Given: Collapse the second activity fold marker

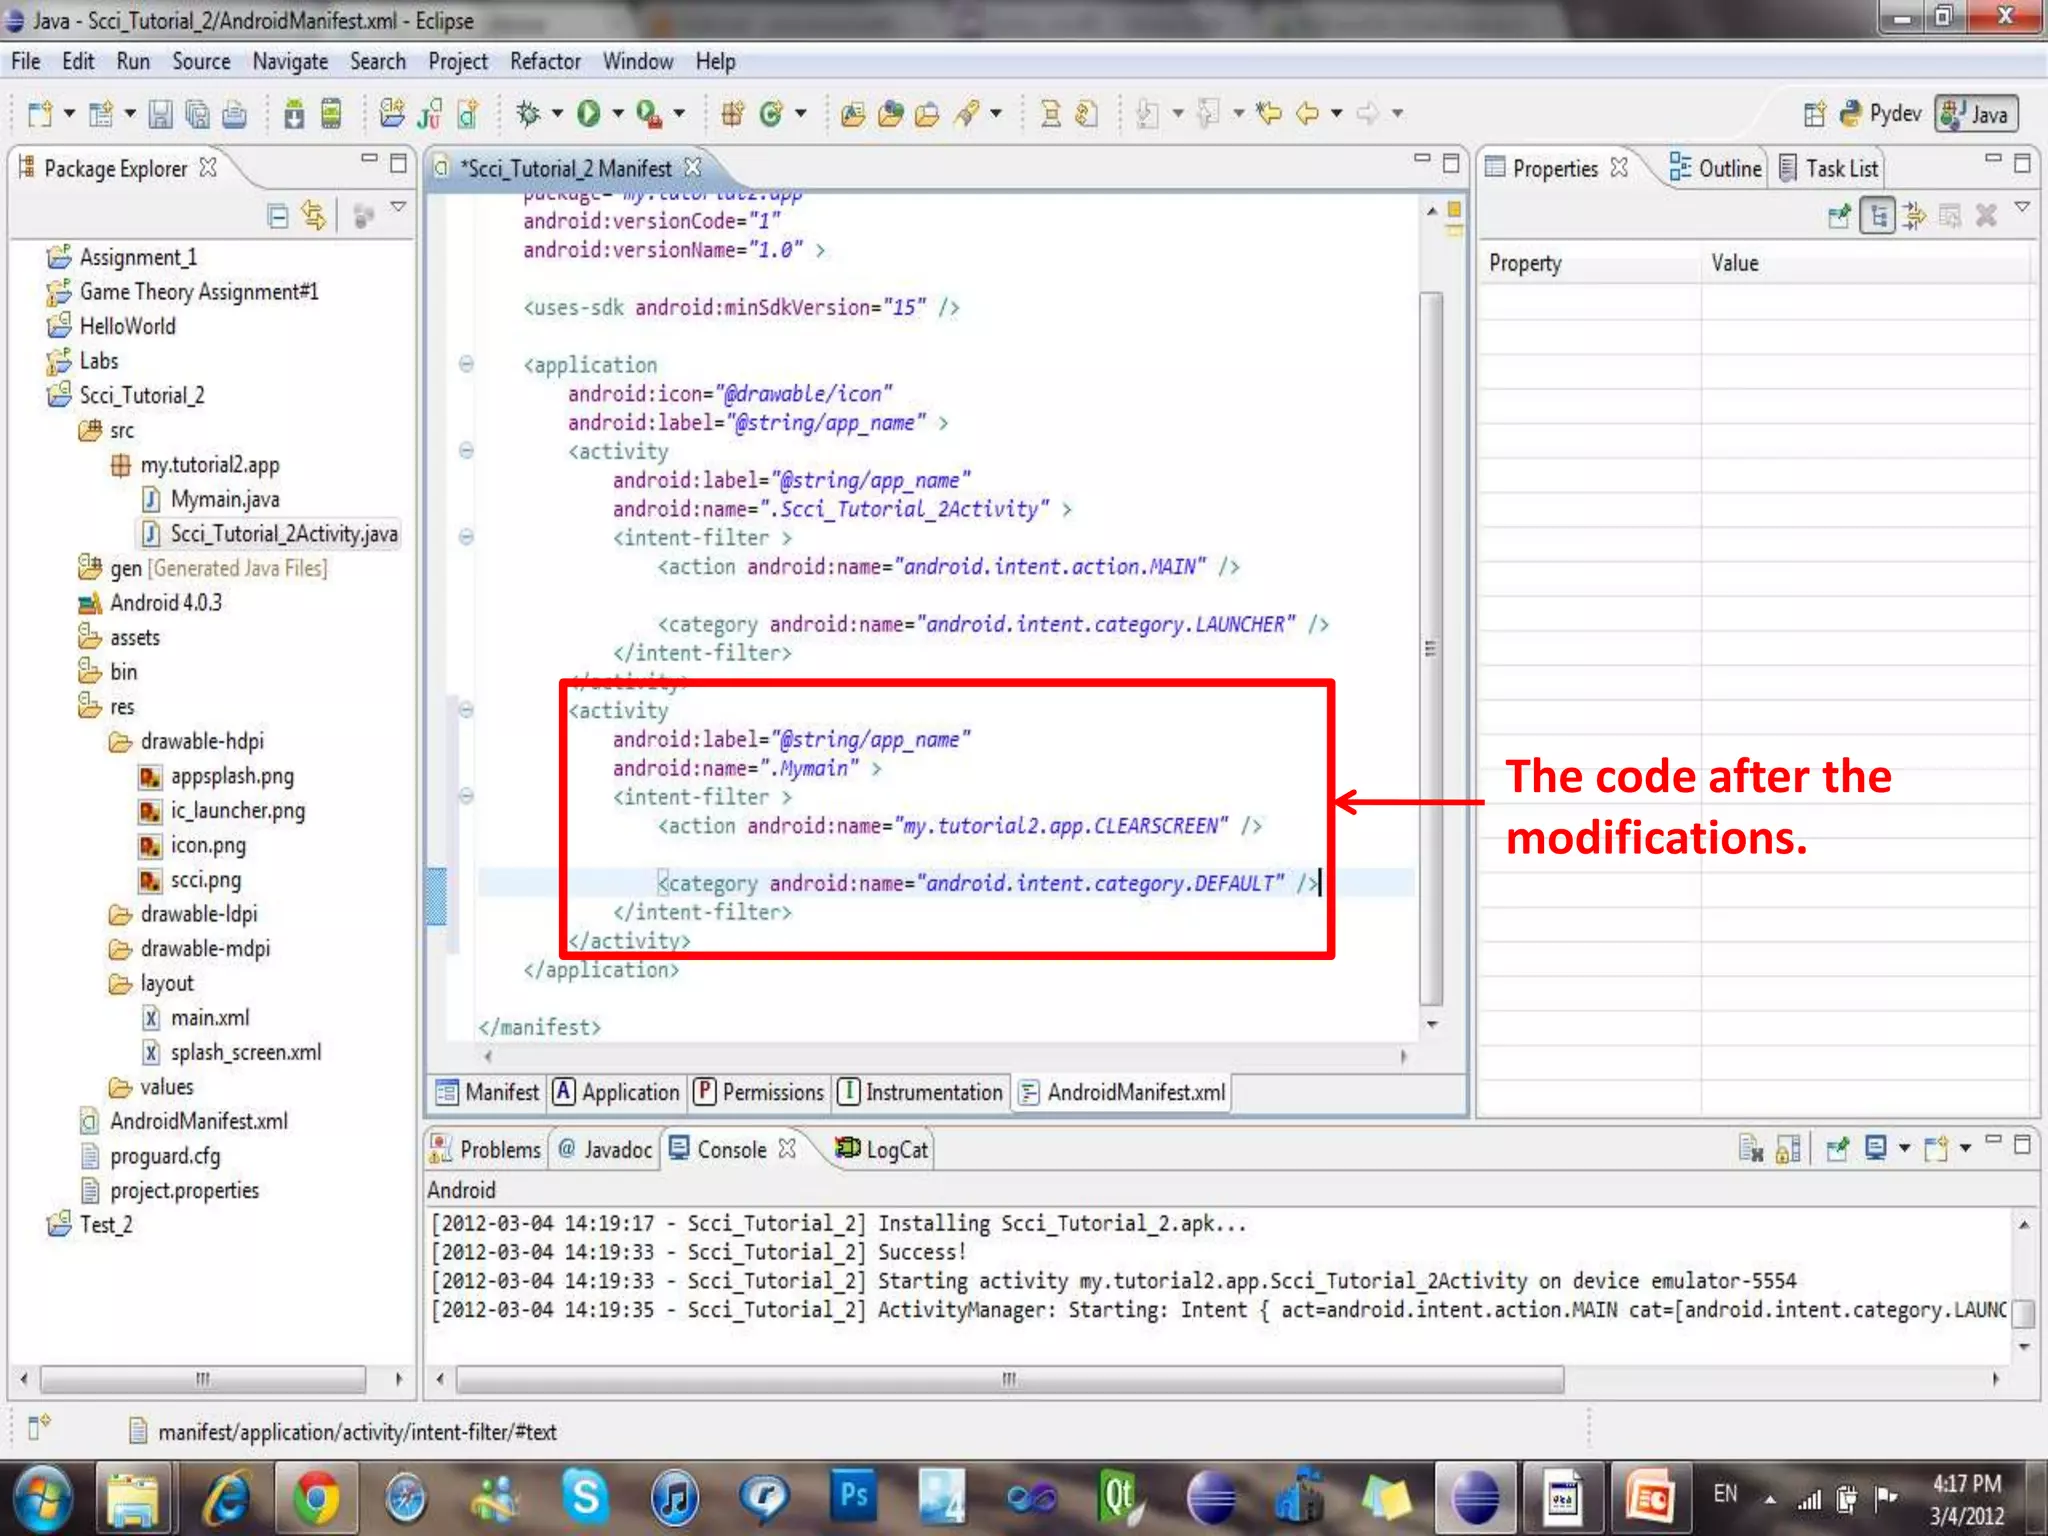Looking at the screenshot, I should (x=466, y=710).
